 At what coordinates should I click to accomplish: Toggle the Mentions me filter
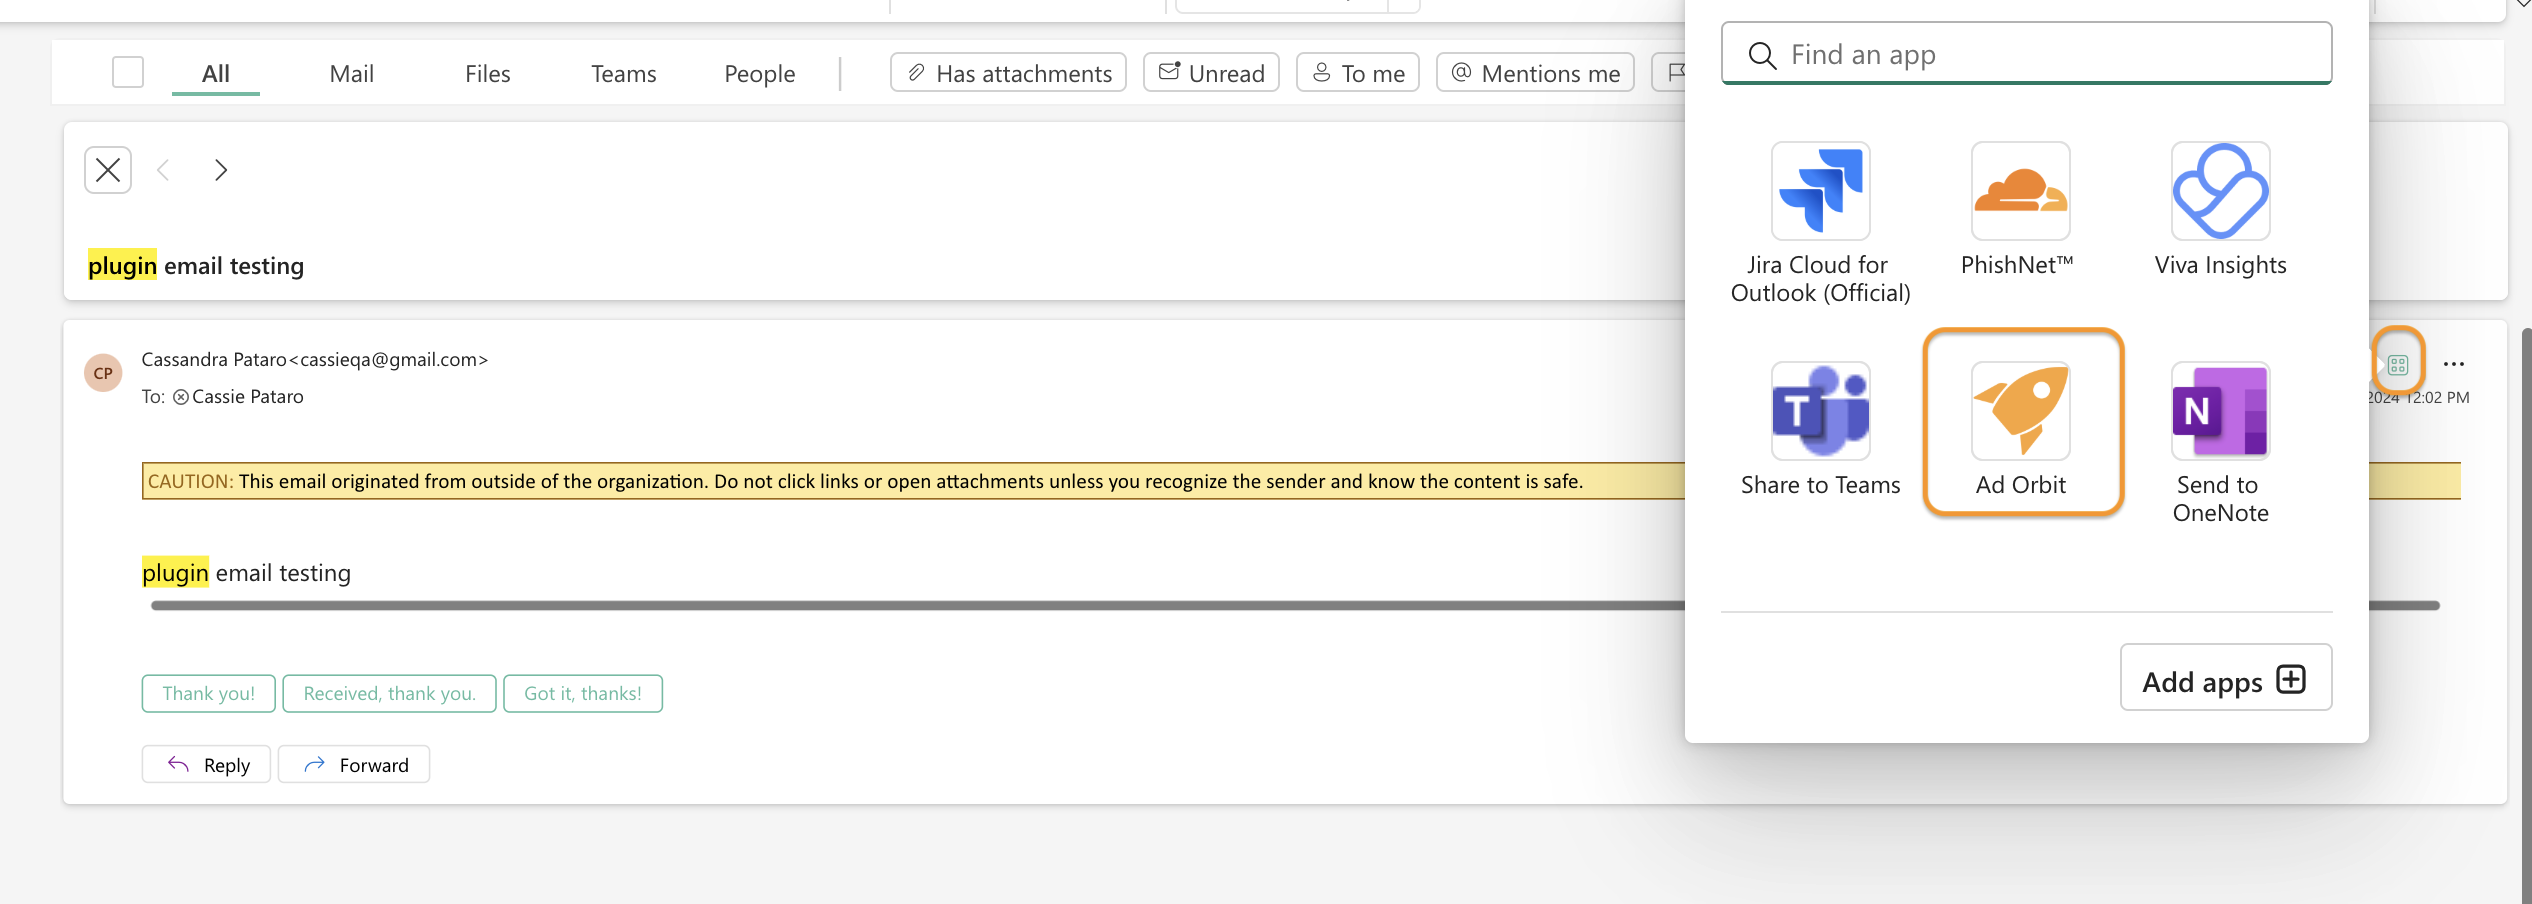[x=1535, y=73]
